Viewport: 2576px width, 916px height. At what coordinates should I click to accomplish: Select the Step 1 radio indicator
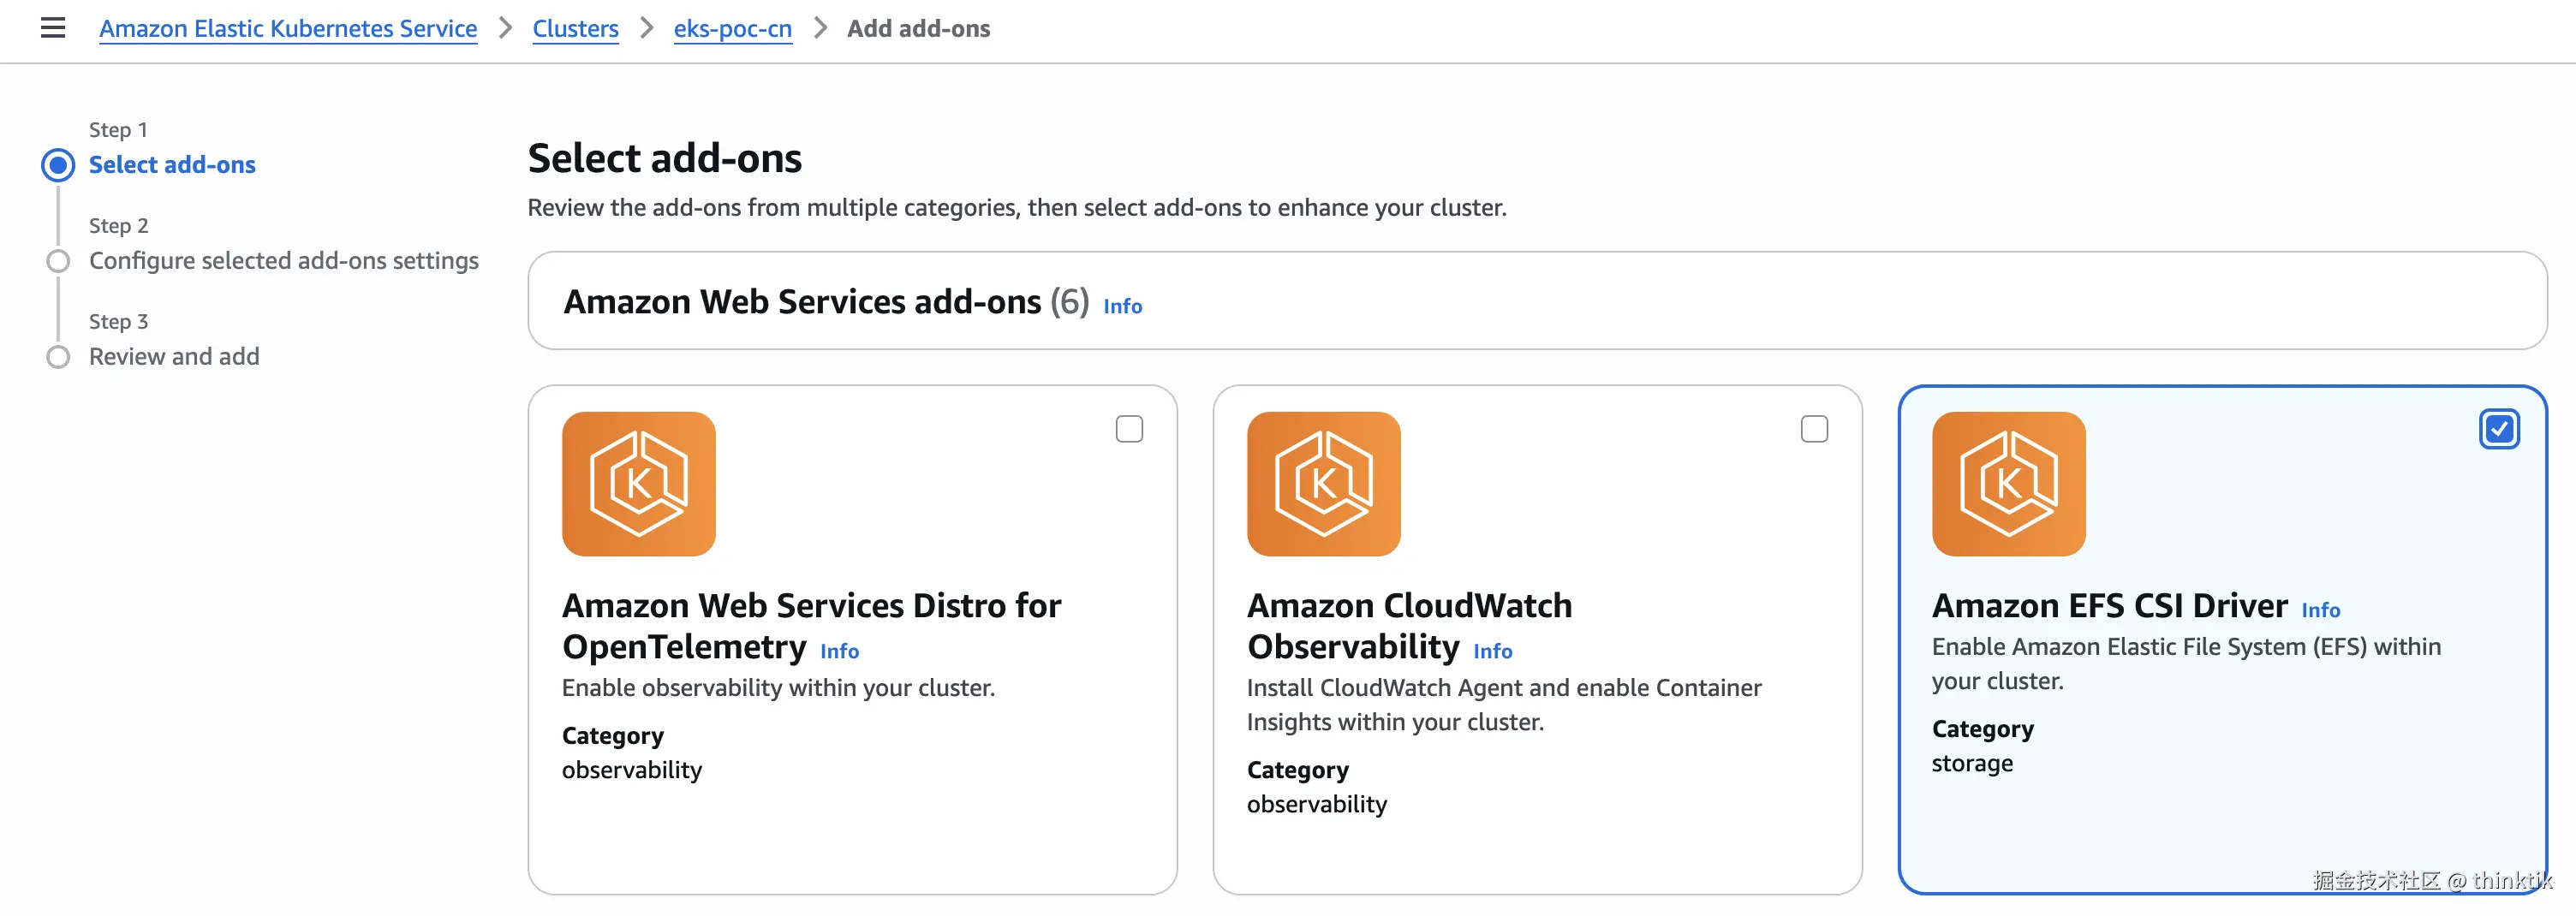click(58, 165)
